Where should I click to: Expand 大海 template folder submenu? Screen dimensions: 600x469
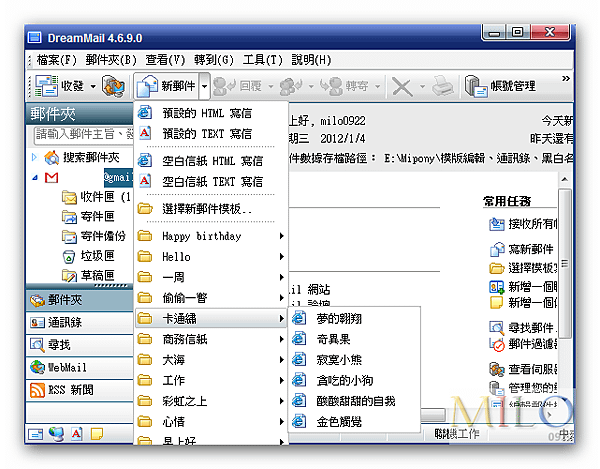(211, 360)
